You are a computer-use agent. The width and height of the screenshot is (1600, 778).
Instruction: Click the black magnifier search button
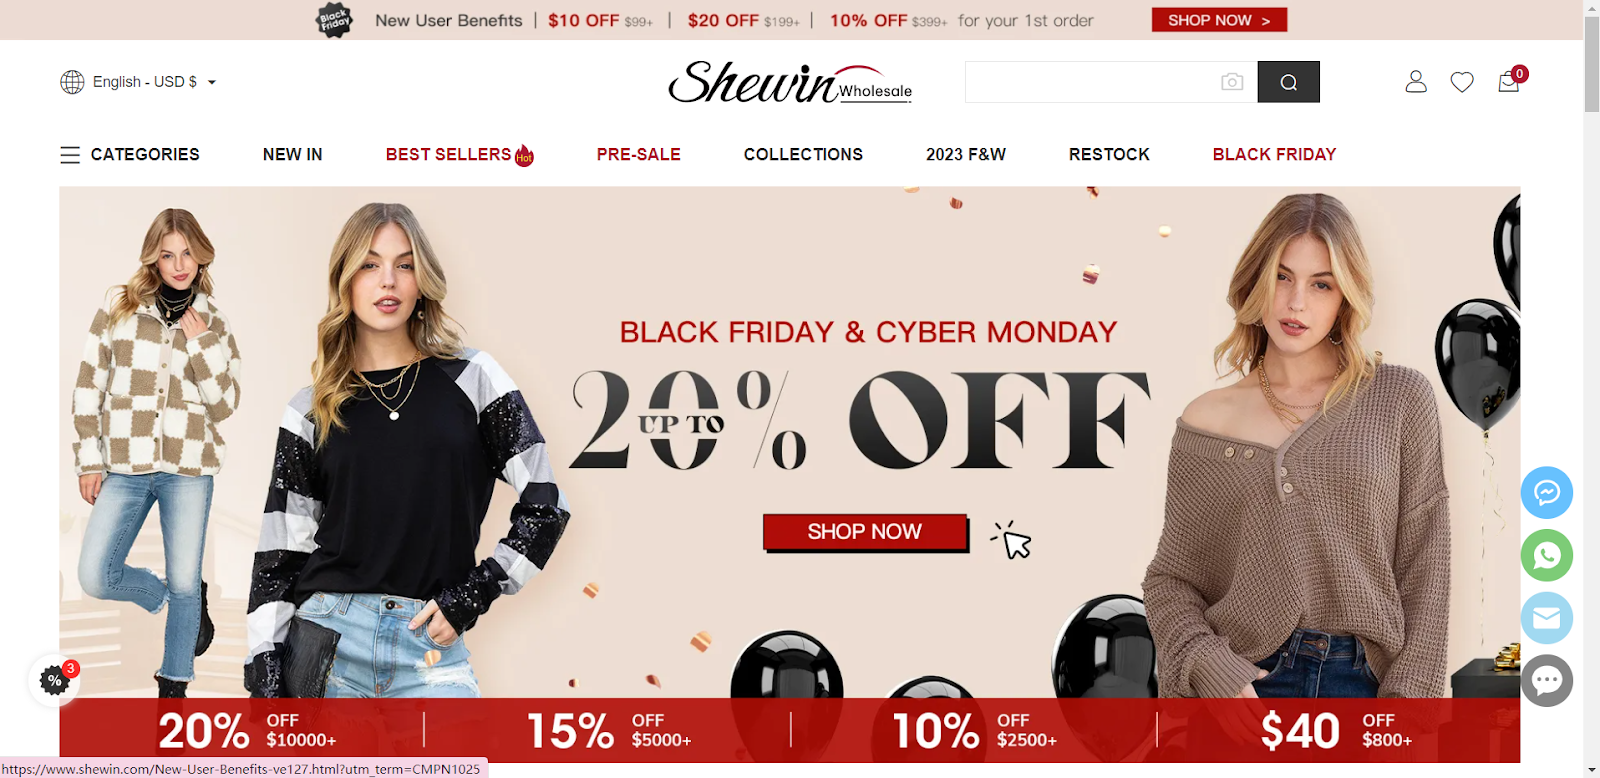coord(1288,82)
